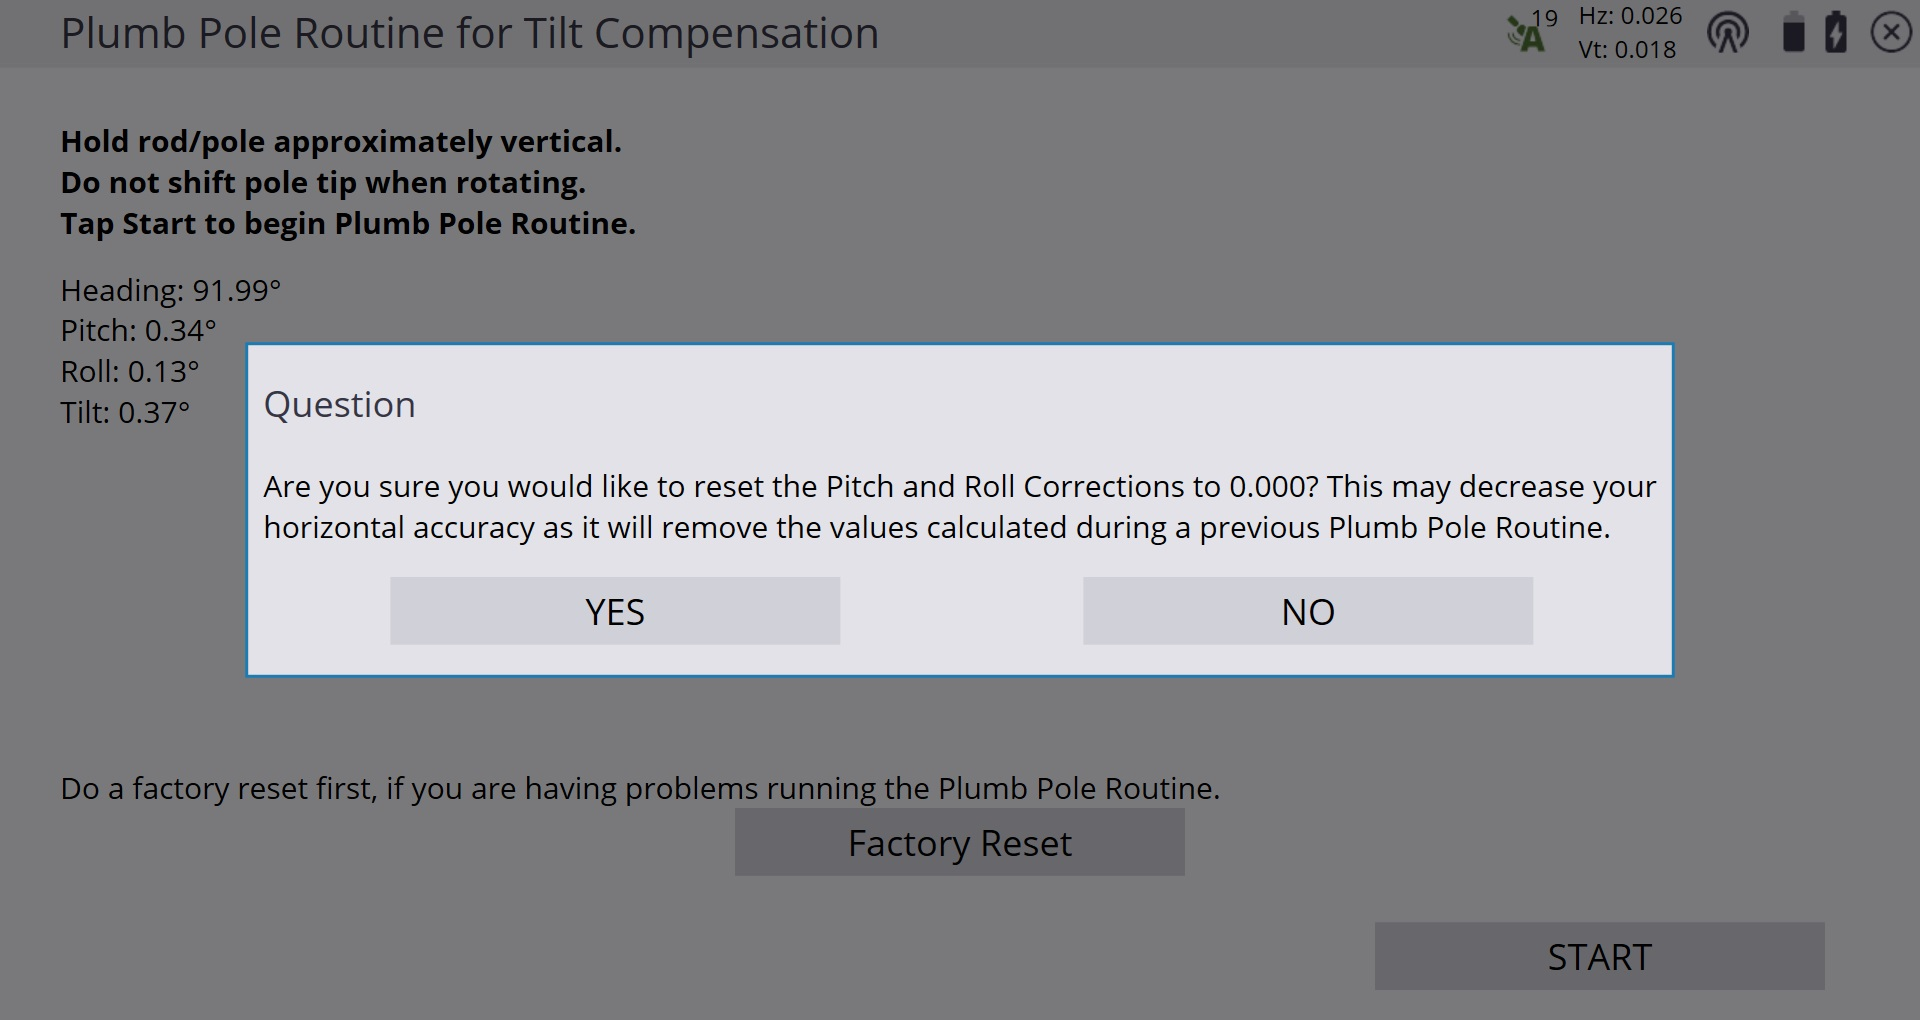Image resolution: width=1920 pixels, height=1020 pixels.
Task: Click the satellite count number 19
Action: [x=1545, y=18]
